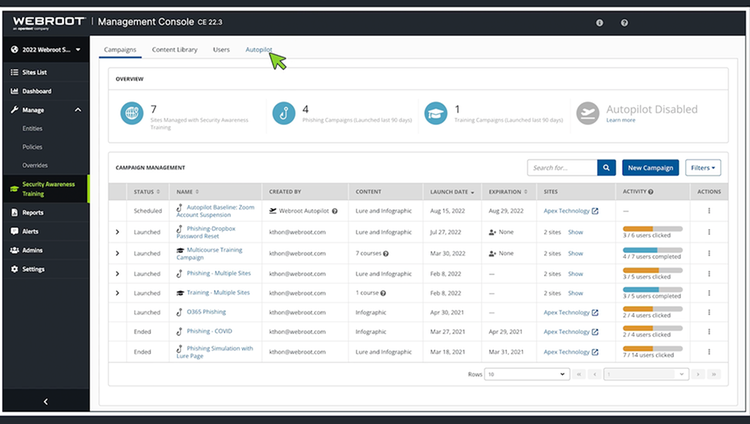Expand the Phishing Dropbox Password Reset row

point(117,232)
